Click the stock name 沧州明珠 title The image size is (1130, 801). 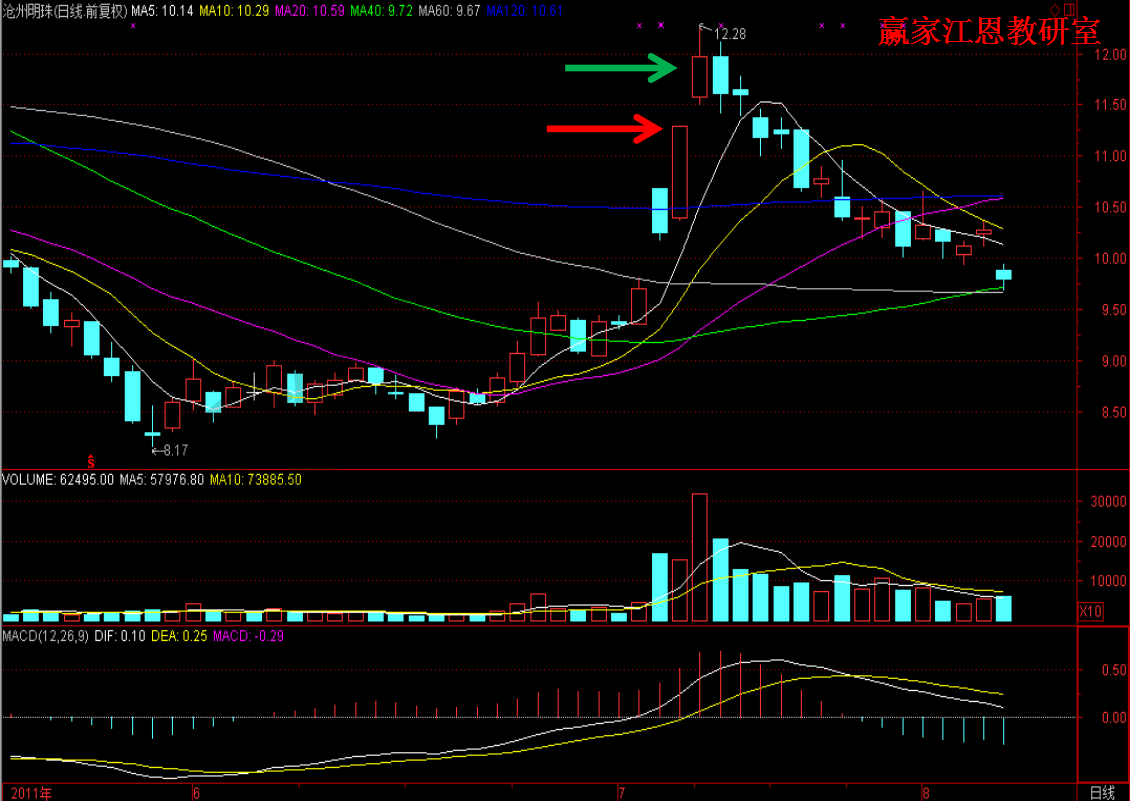coord(28,10)
